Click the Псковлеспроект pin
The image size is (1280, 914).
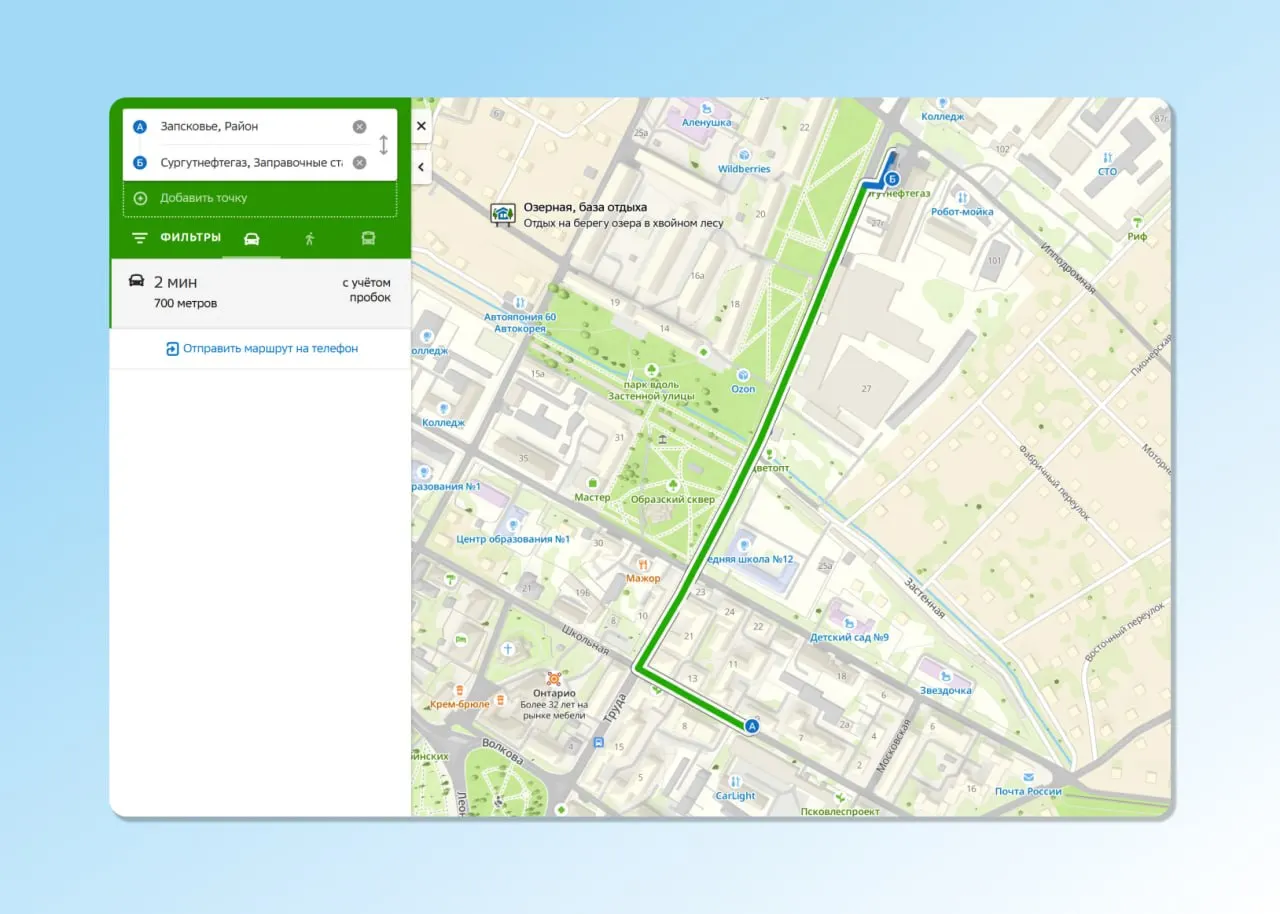point(840,797)
